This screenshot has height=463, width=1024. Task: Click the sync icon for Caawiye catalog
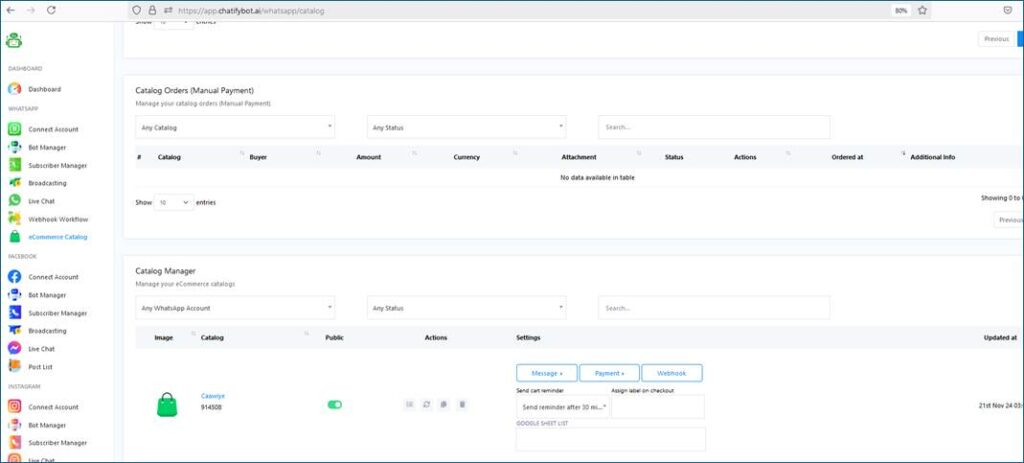[427, 404]
